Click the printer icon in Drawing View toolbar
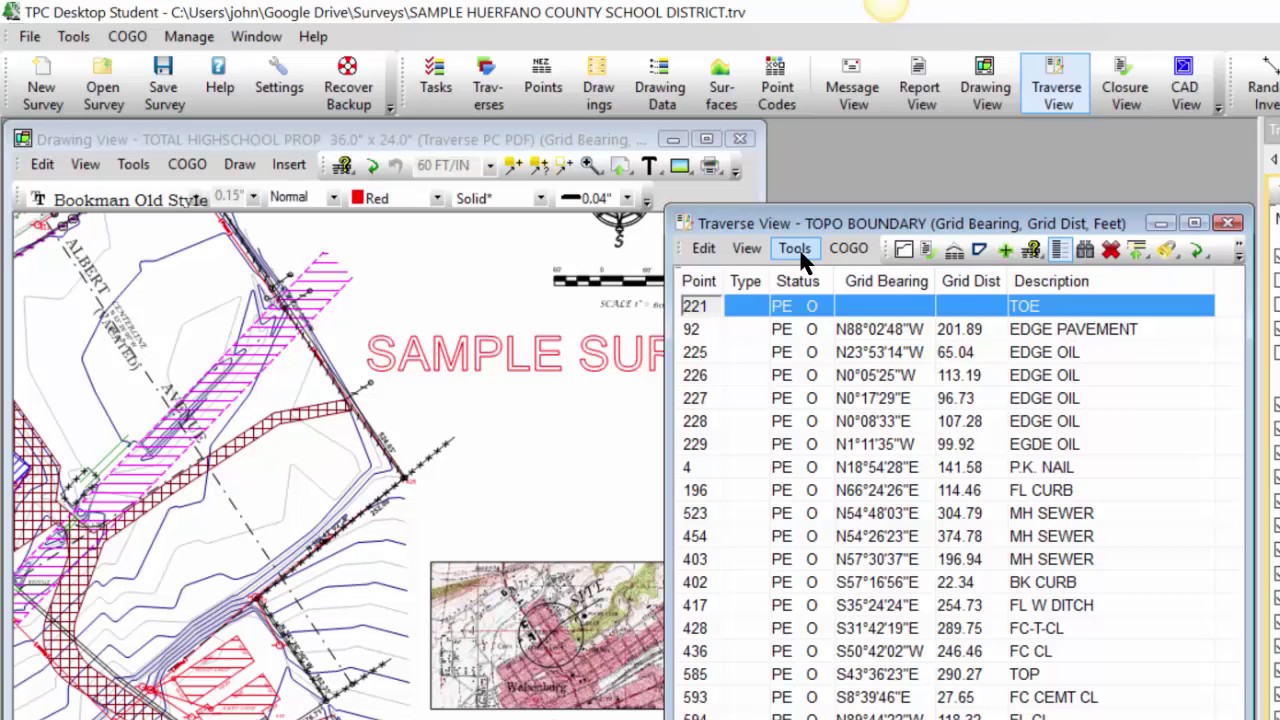Viewport: 1280px width, 720px height. point(710,166)
